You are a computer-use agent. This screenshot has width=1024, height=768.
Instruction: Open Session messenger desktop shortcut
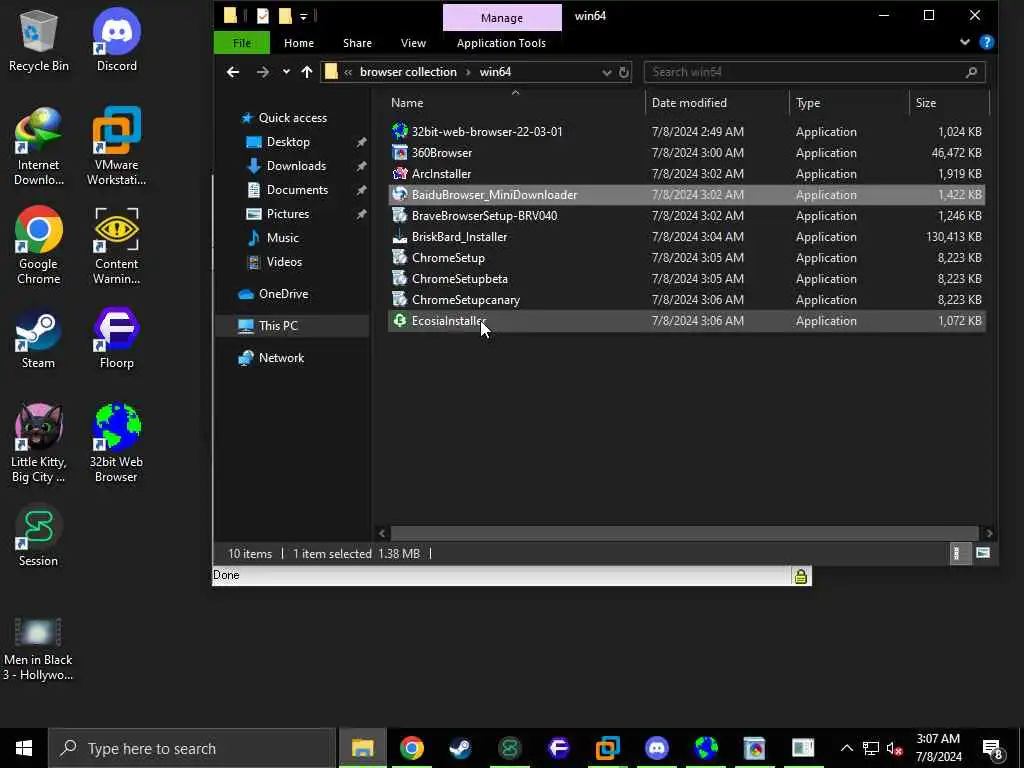38,536
